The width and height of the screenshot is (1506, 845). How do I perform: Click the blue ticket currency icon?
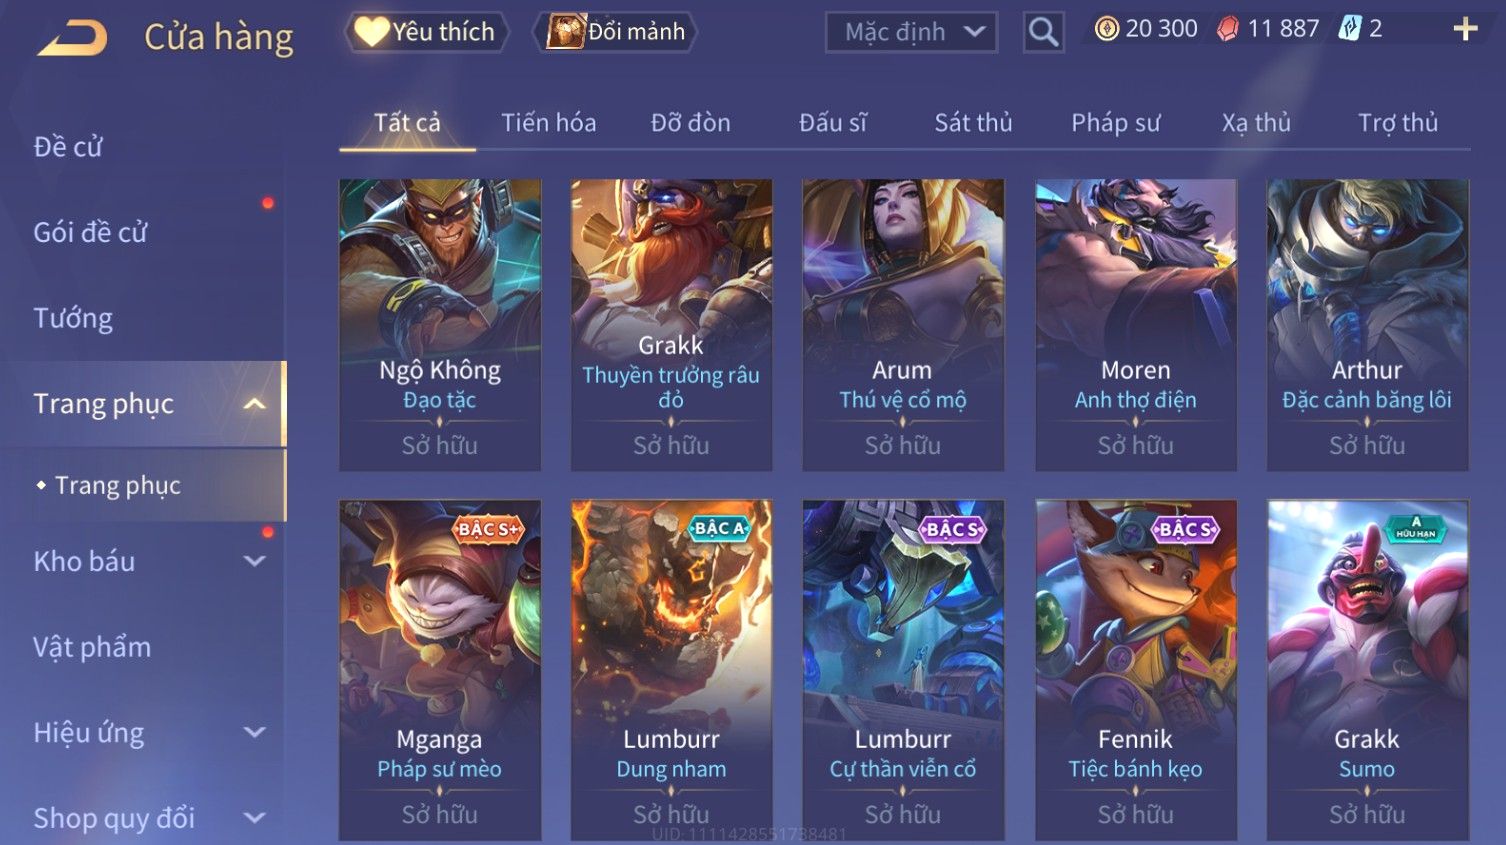pos(1350,29)
